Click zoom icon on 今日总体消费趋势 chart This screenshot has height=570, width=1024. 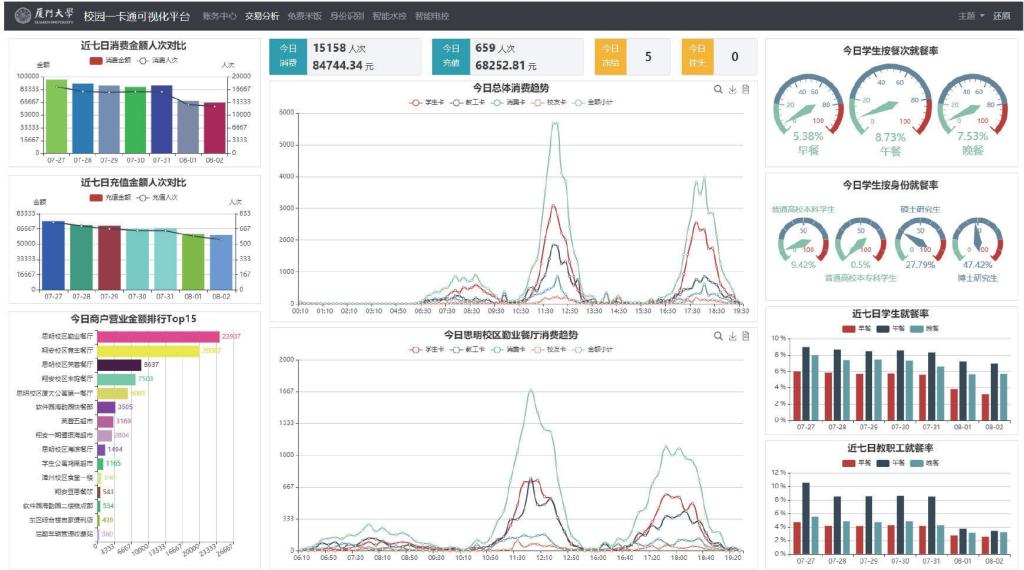(x=718, y=89)
